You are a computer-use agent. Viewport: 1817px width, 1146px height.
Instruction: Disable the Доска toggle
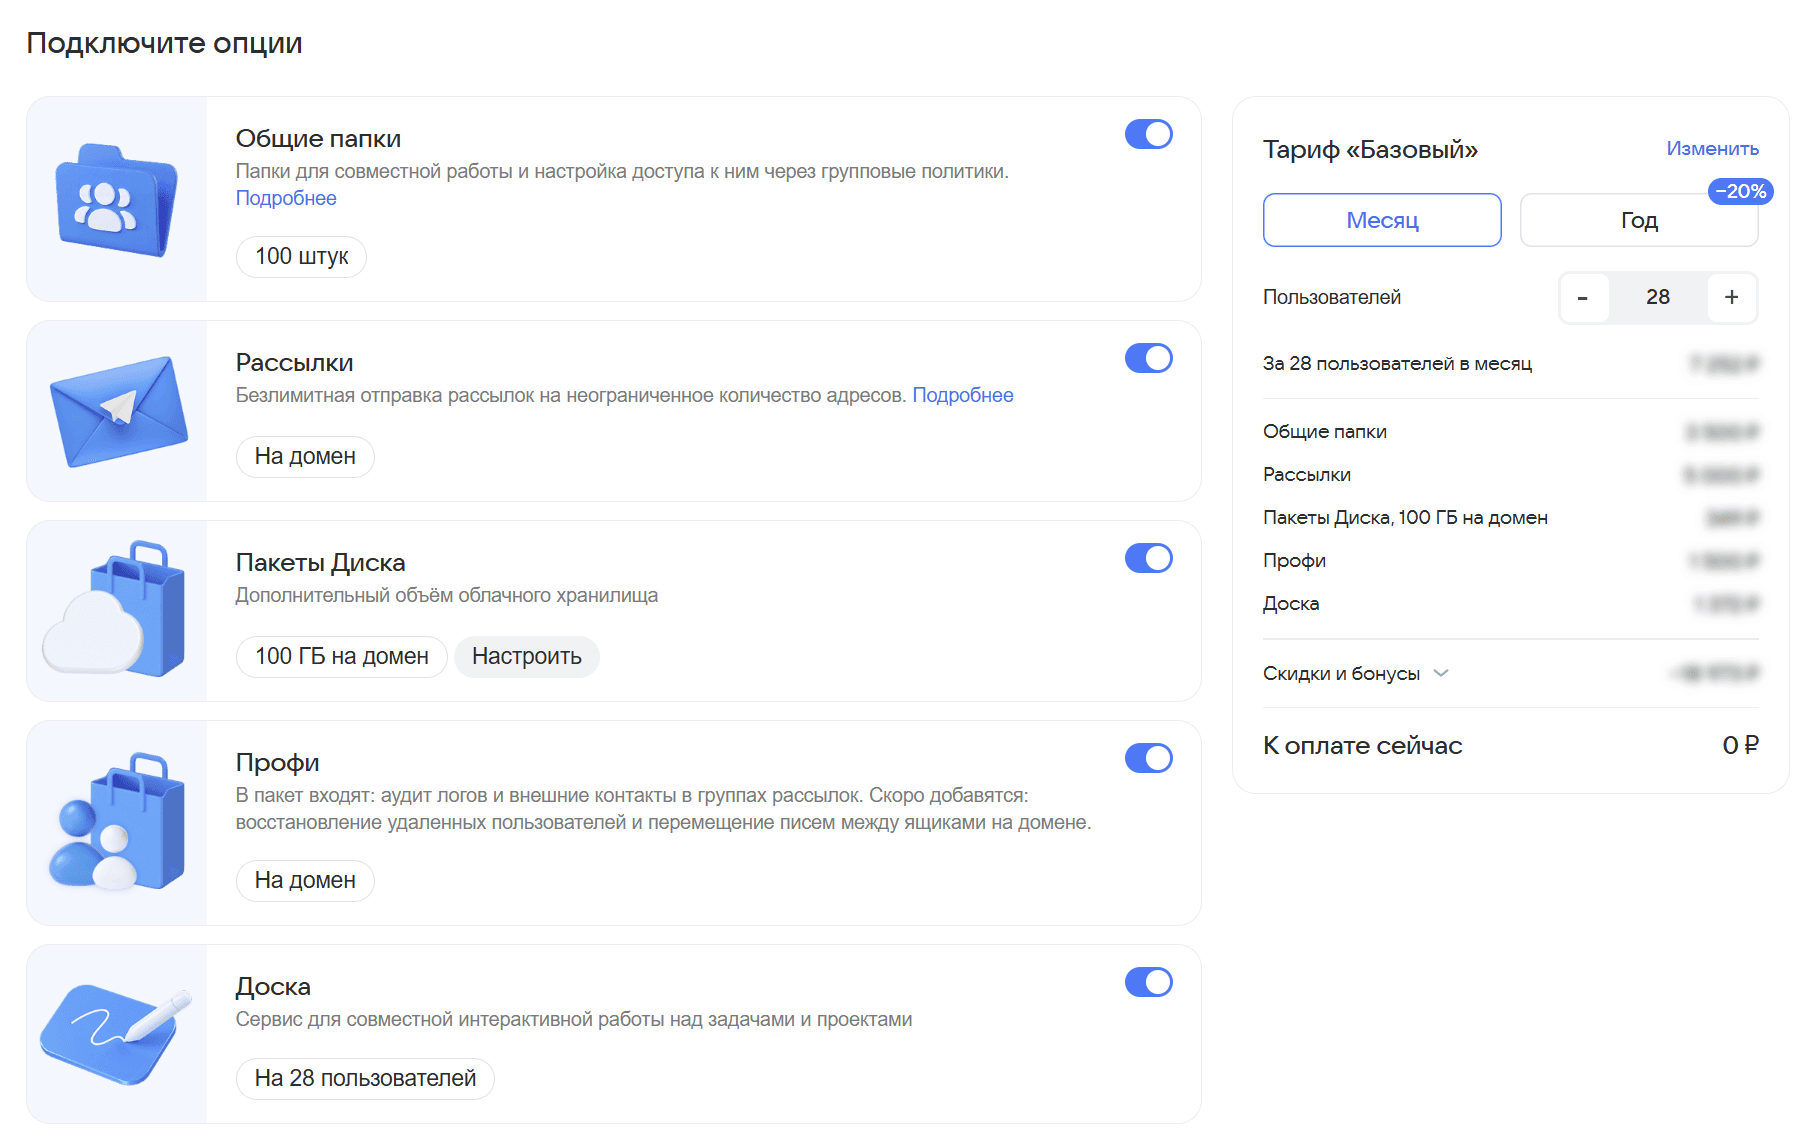(1148, 982)
